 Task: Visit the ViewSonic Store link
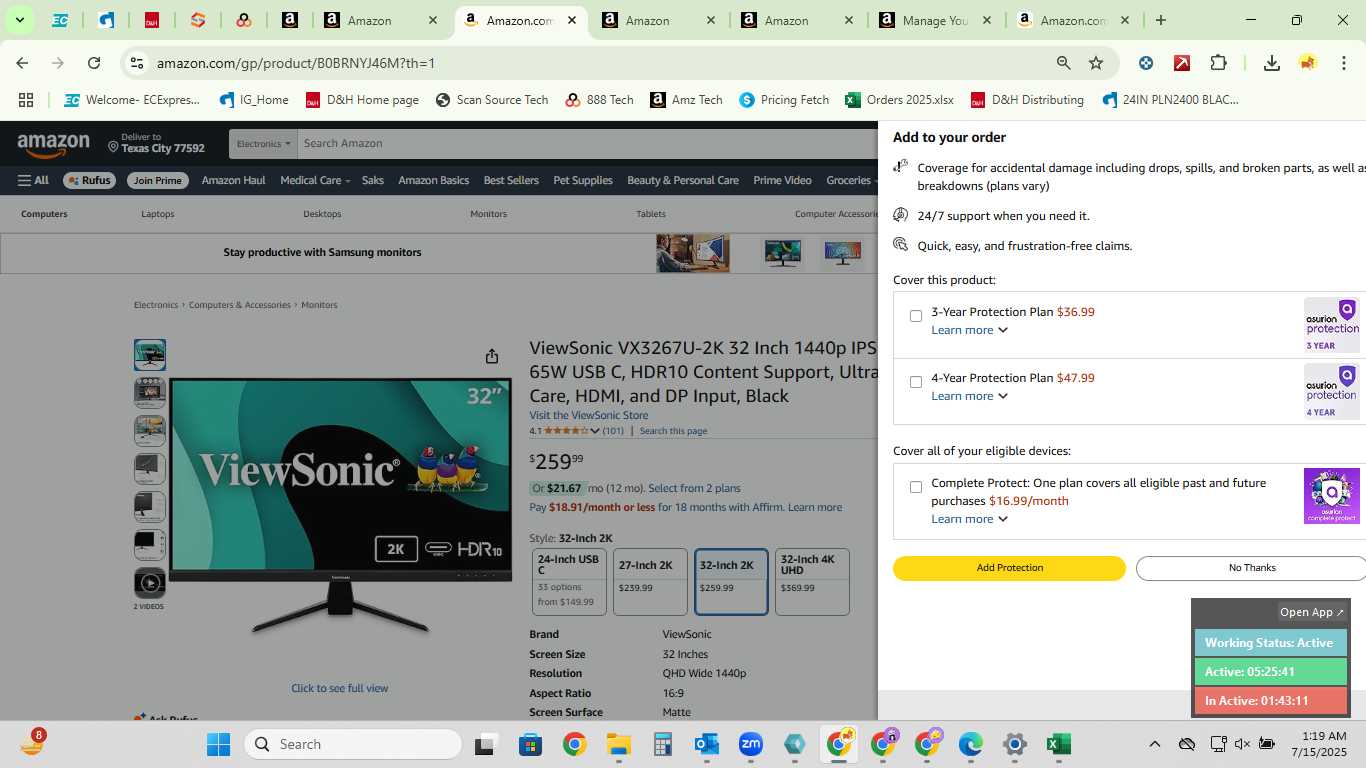[x=588, y=416]
